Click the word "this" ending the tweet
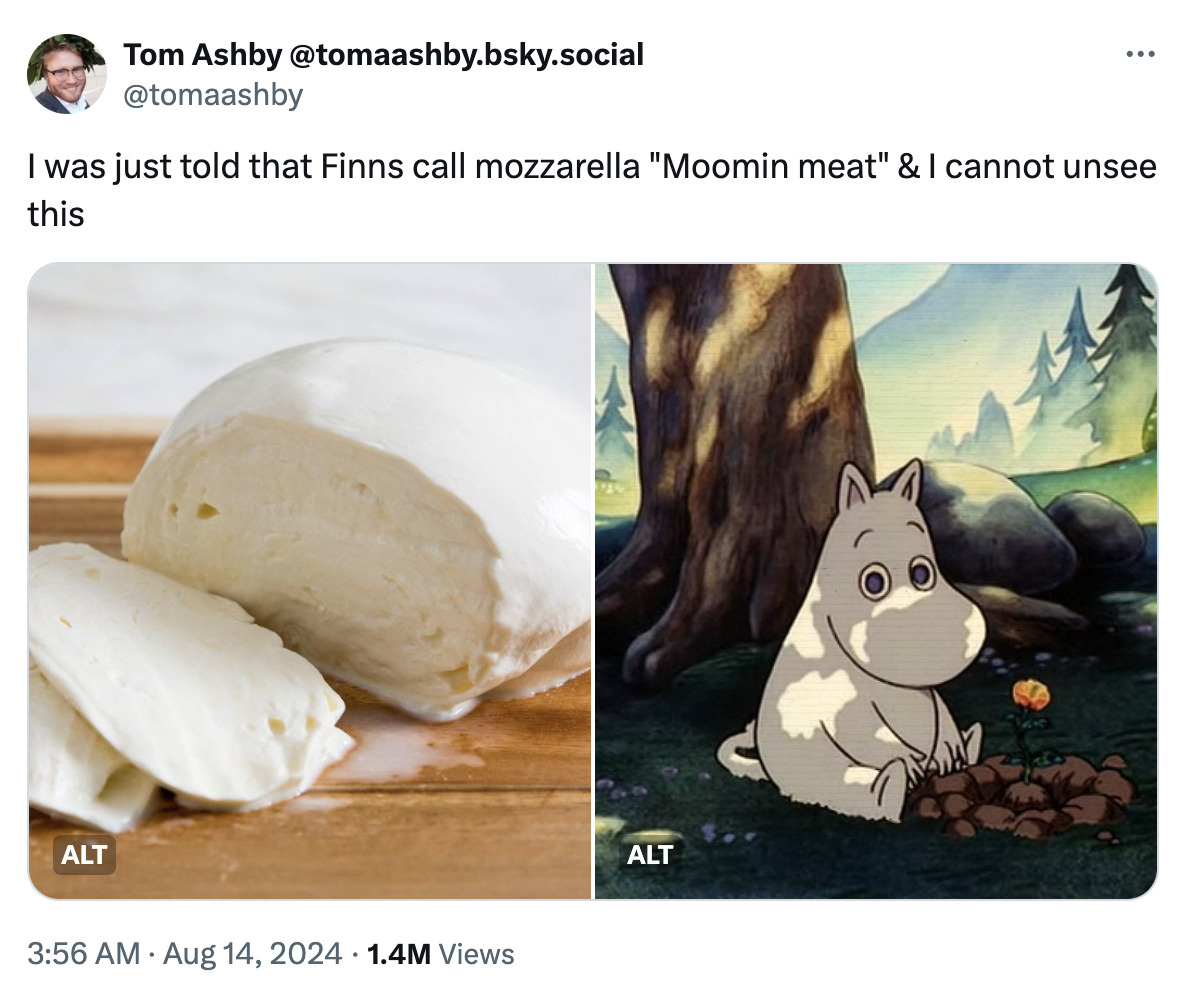This screenshot has width=1190, height=1002. (56, 213)
